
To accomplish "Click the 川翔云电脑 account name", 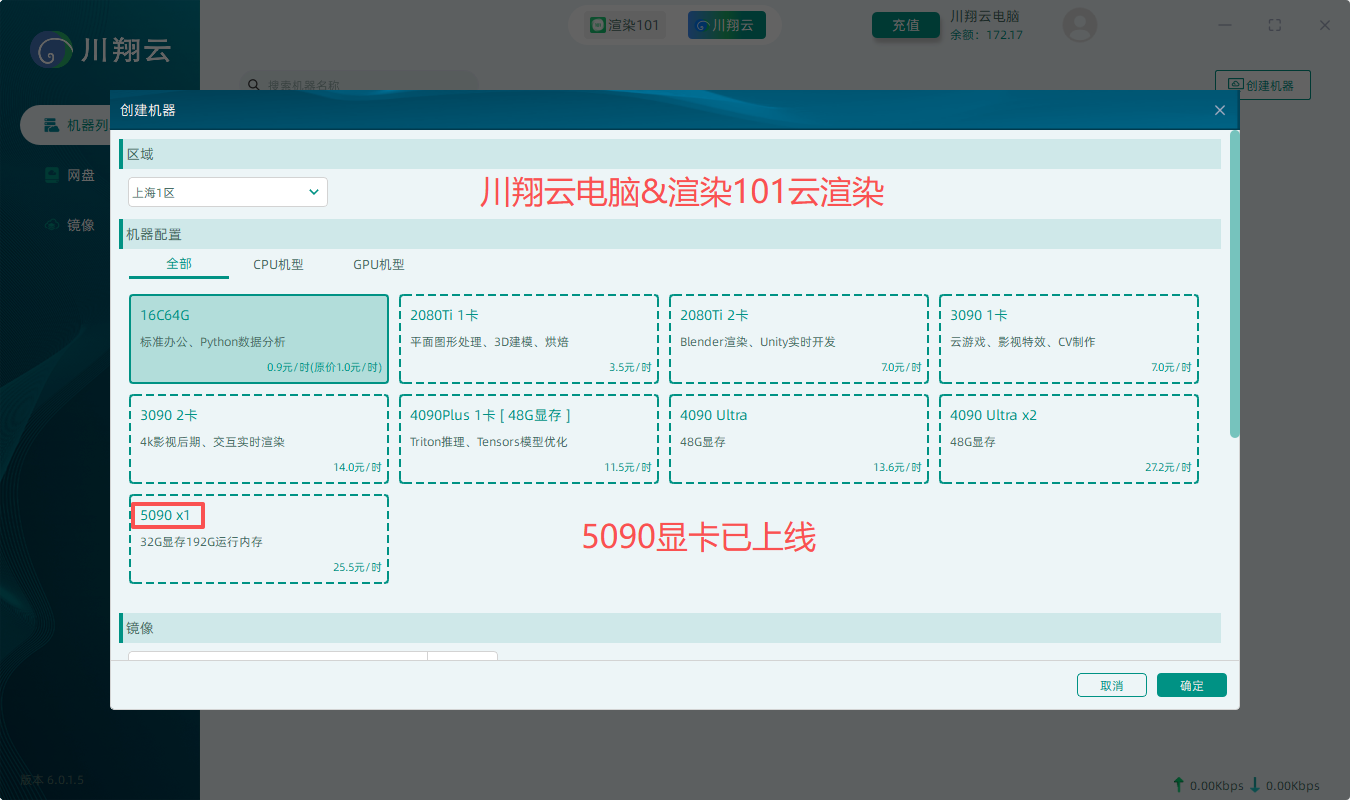I will coord(984,16).
